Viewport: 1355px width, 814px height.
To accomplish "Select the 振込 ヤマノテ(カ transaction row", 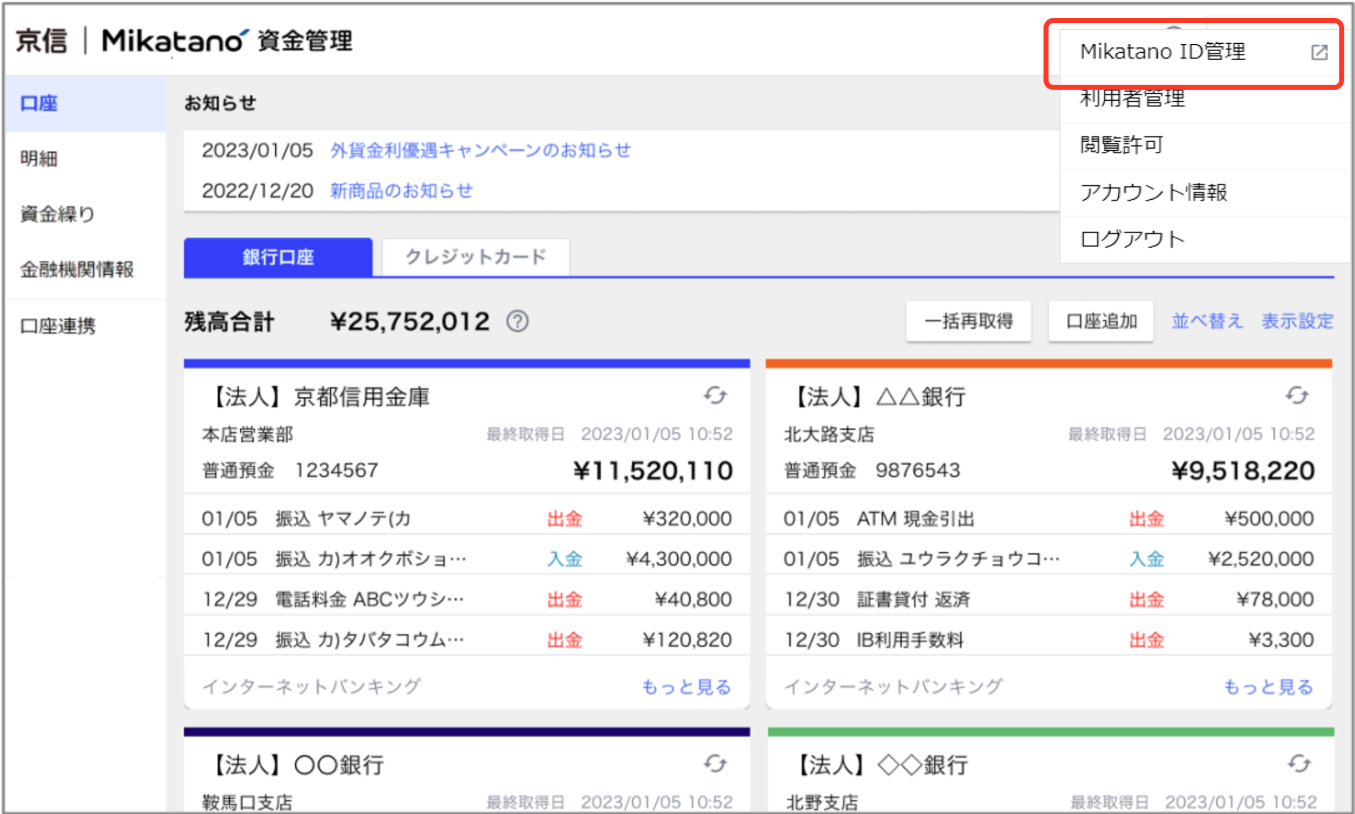I will tap(467, 519).
